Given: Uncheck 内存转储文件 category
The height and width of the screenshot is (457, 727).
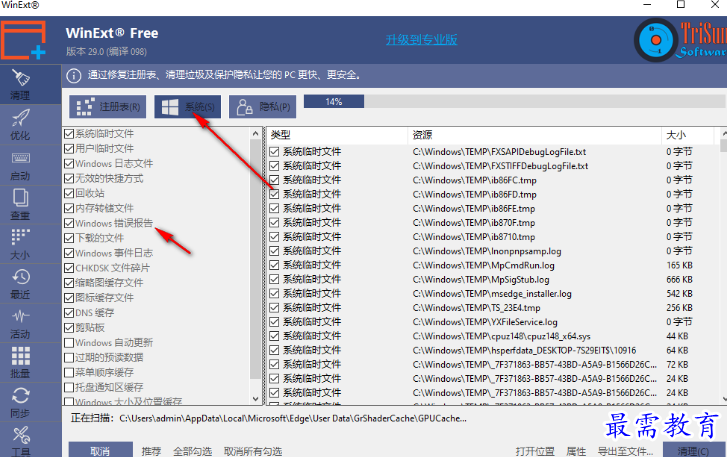Looking at the screenshot, I should click(x=69, y=208).
